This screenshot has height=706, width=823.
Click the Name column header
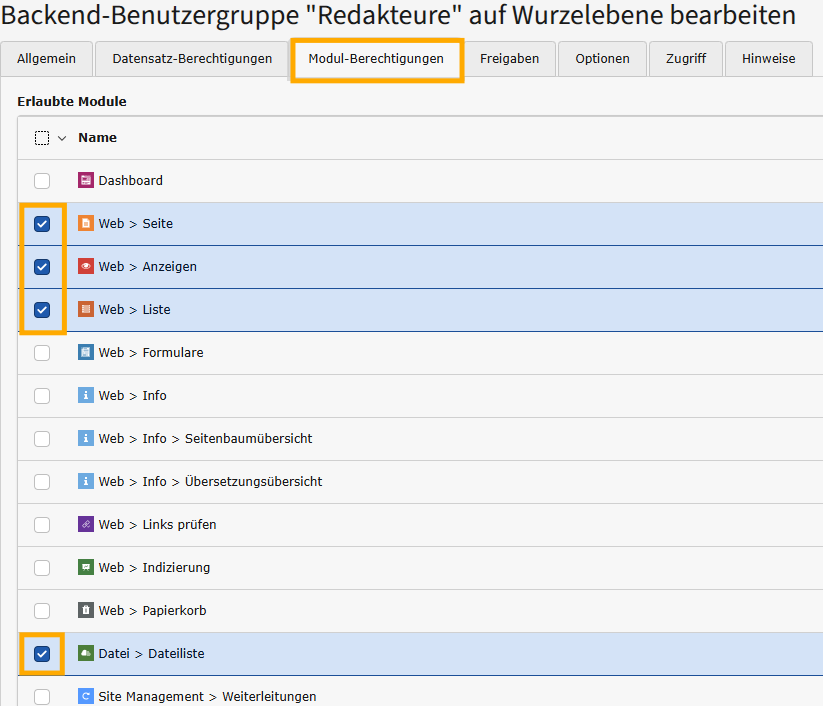[x=98, y=138]
